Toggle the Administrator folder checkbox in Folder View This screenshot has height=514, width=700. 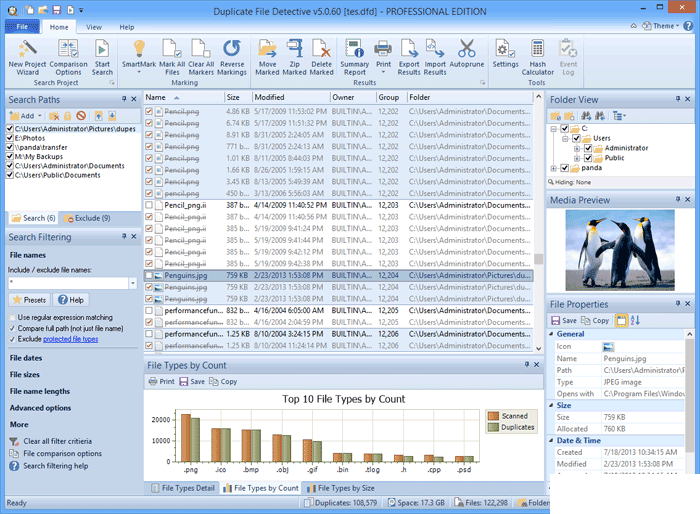coord(588,148)
